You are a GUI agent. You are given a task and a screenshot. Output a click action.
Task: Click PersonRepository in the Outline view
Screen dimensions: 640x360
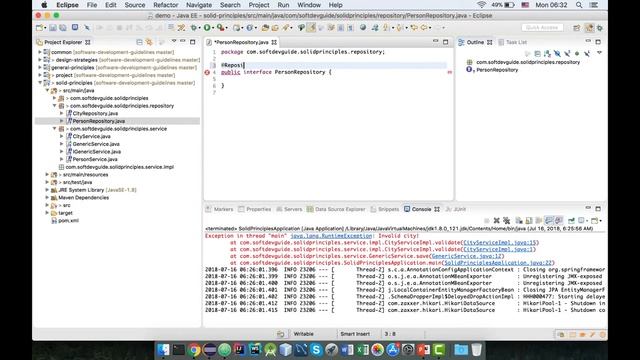tap(497, 70)
